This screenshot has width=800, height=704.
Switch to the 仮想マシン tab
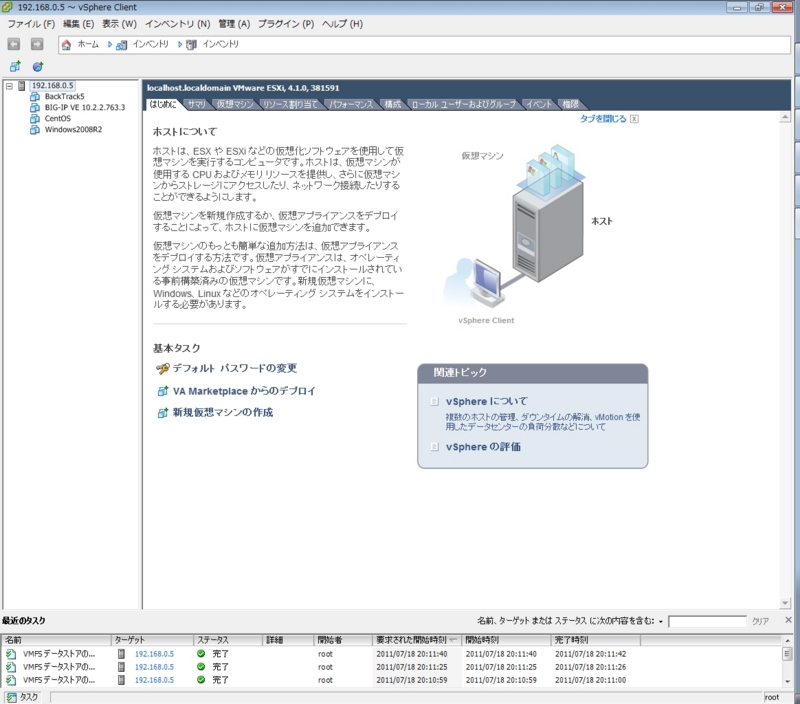coord(235,105)
